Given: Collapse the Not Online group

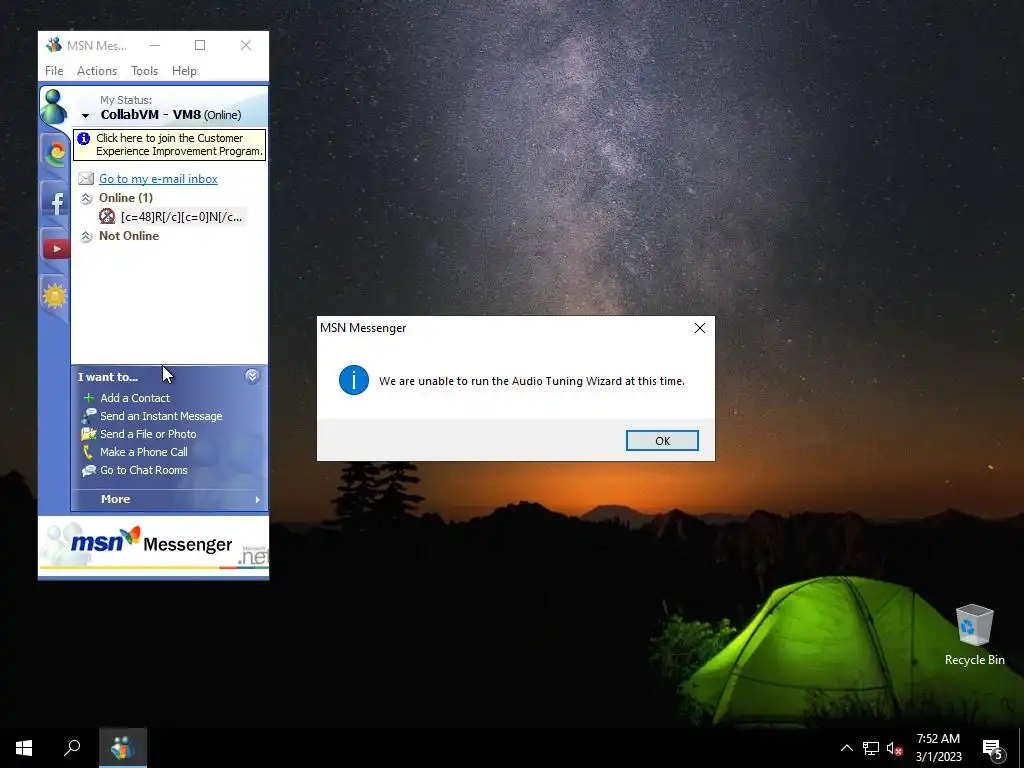Looking at the screenshot, I should point(86,236).
